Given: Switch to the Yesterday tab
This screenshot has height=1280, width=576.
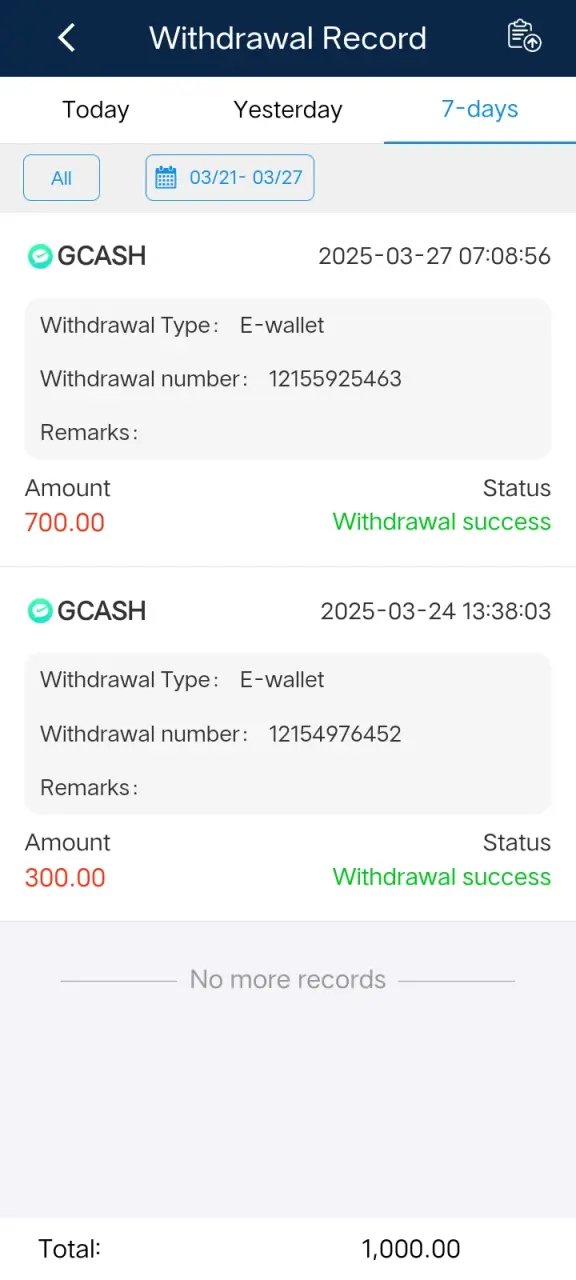Looking at the screenshot, I should (288, 110).
